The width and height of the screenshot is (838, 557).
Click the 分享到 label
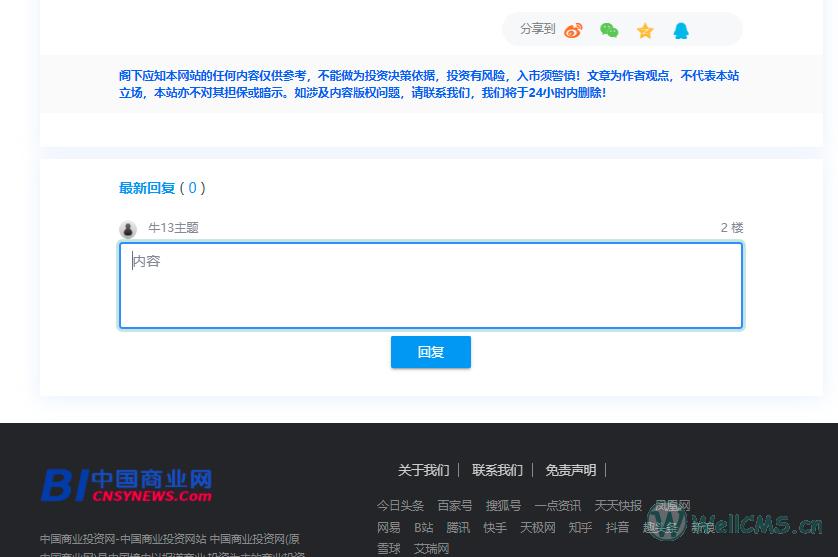538,29
